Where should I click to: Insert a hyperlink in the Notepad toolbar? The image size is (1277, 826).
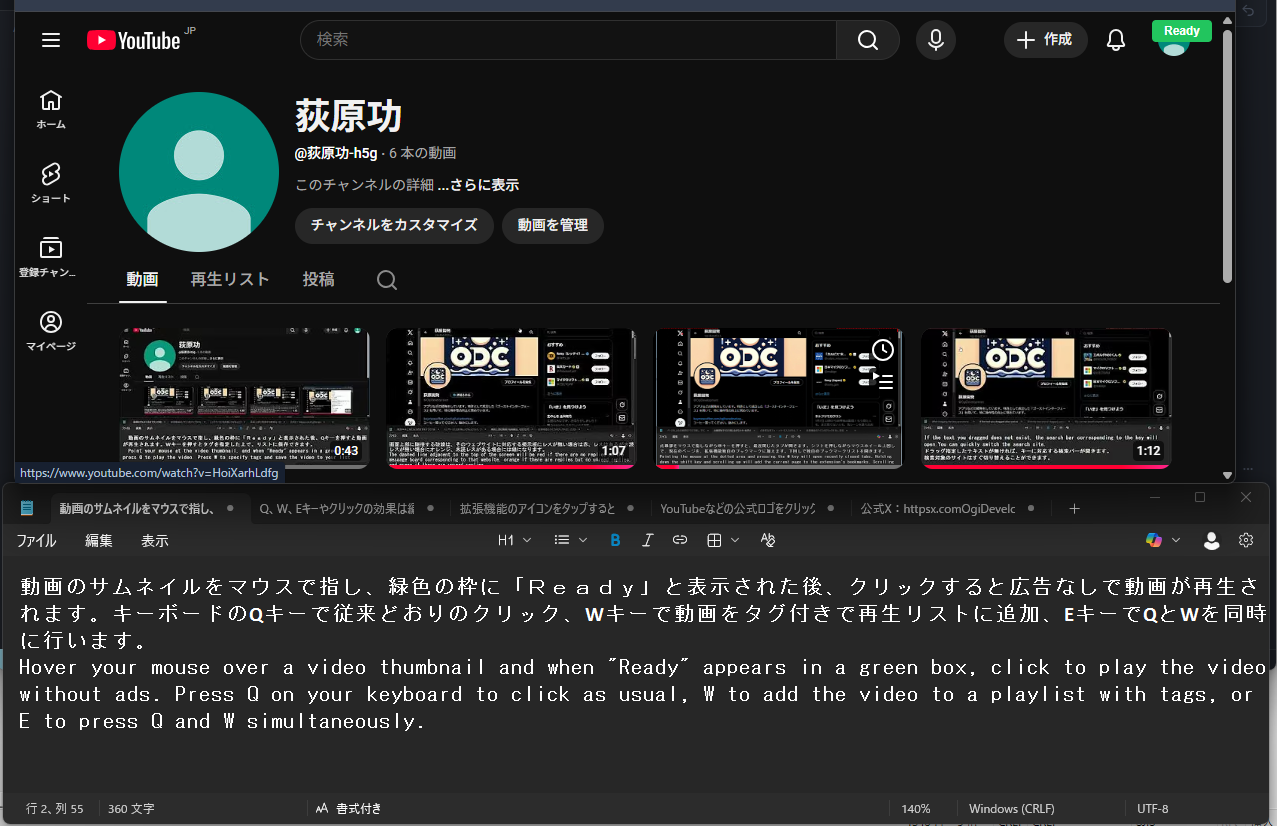pyautogui.click(x=680, y=540)
